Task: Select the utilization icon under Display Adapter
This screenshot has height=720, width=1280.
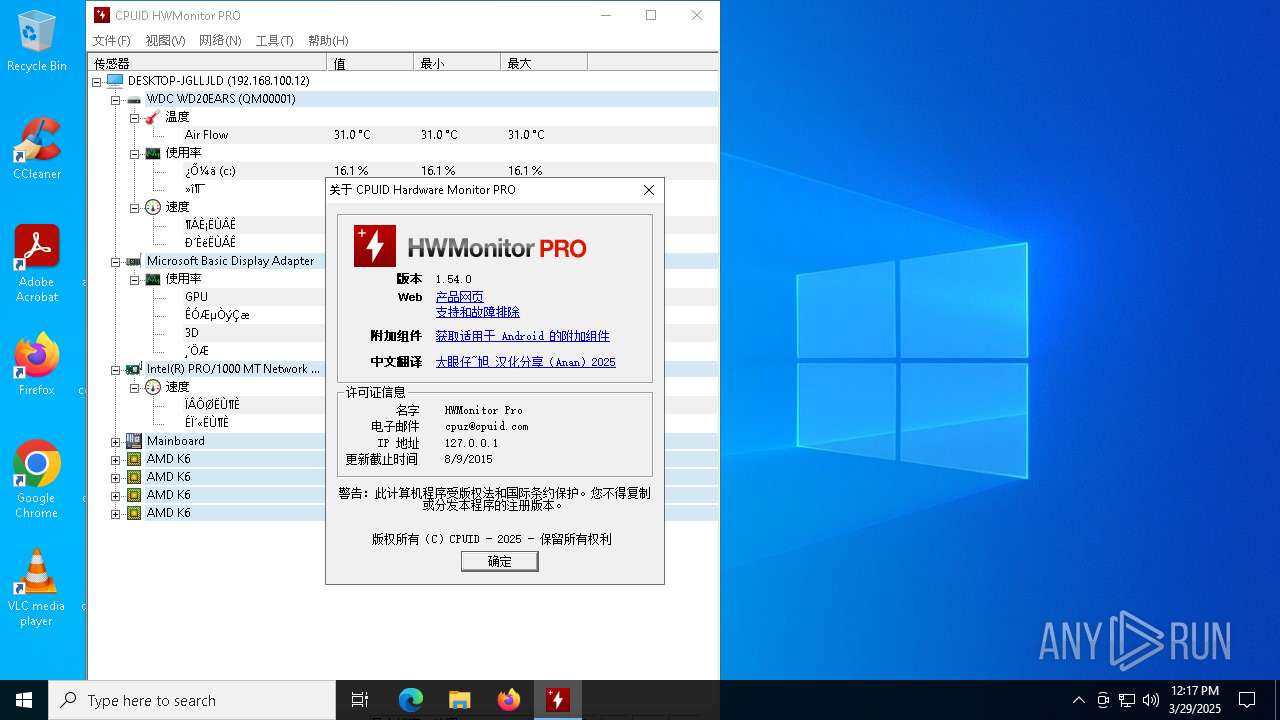Action: point(152,279)
